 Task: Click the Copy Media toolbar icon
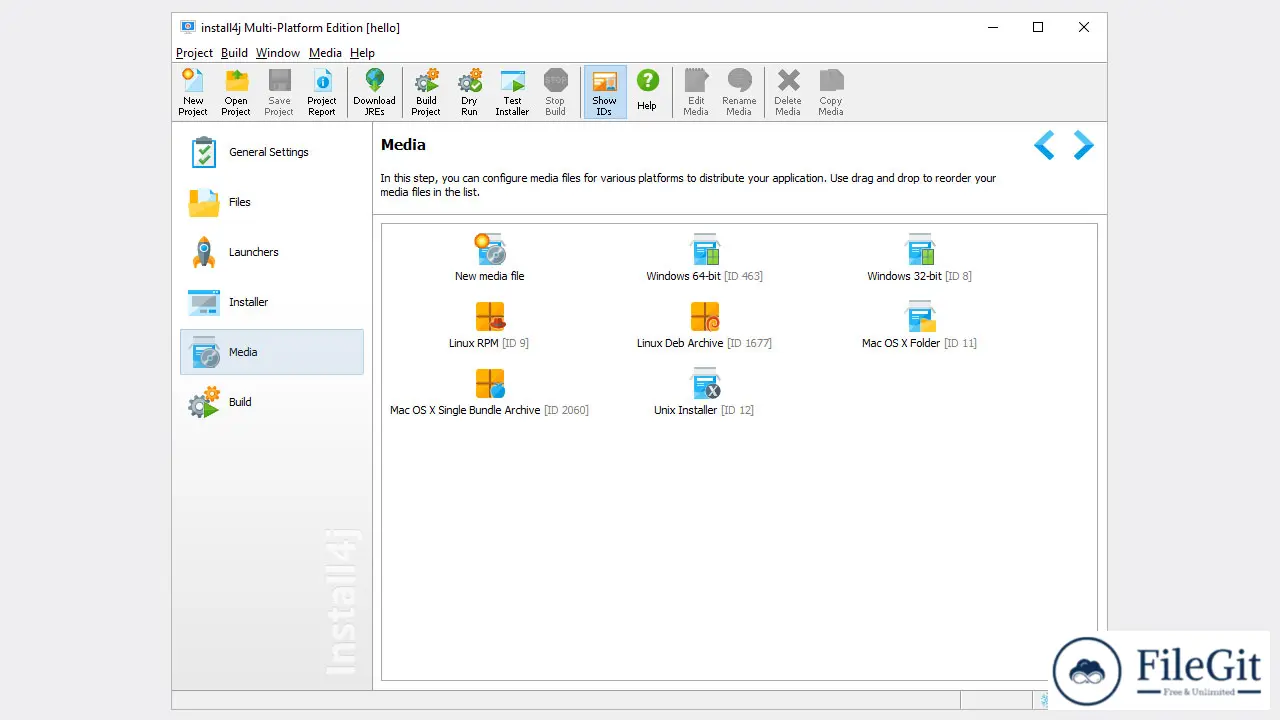831,92
